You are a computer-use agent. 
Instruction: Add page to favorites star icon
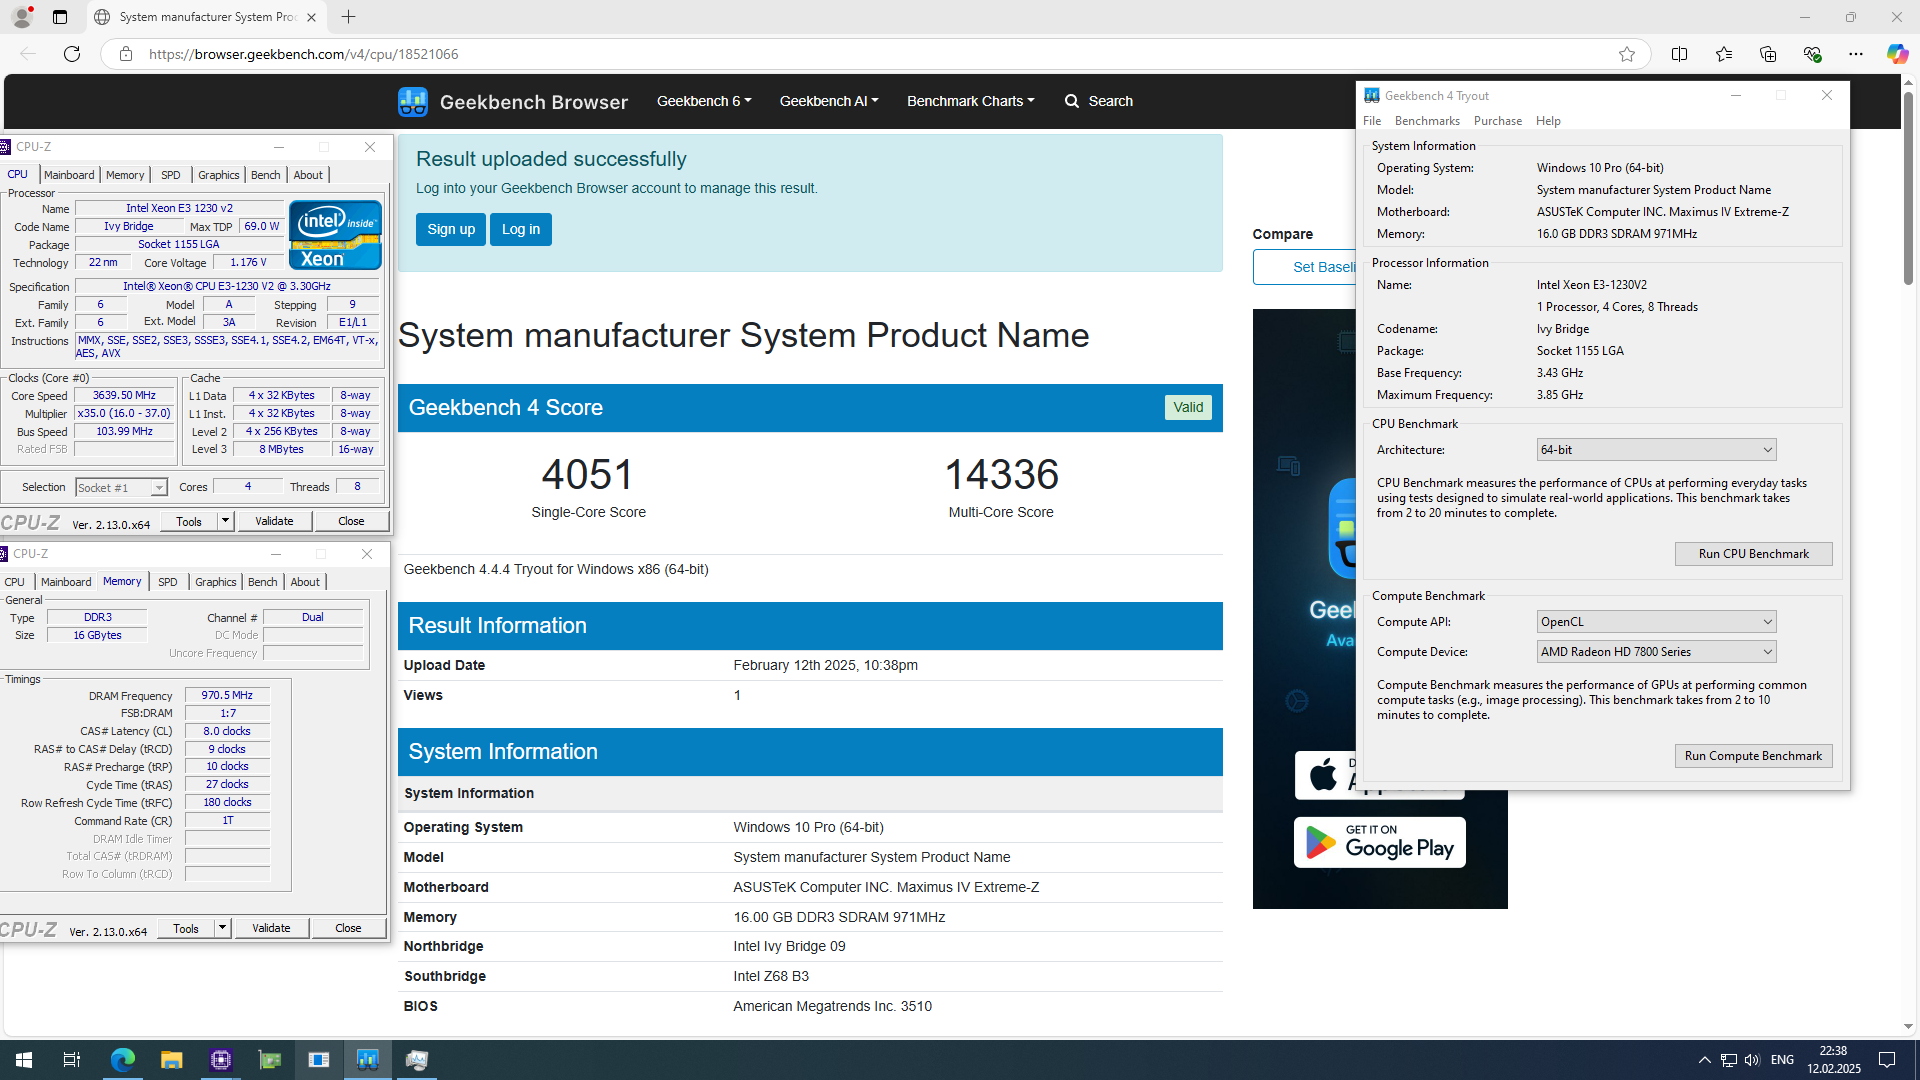(1627, 54)
